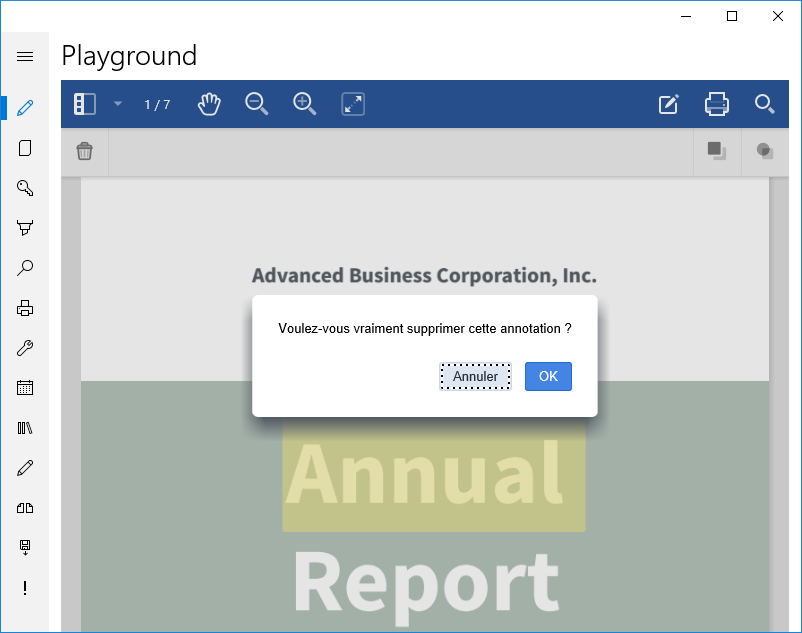Confirm deletion with the OK button
The width and height of the screenshot is (802, 633).
coord(548,376)
